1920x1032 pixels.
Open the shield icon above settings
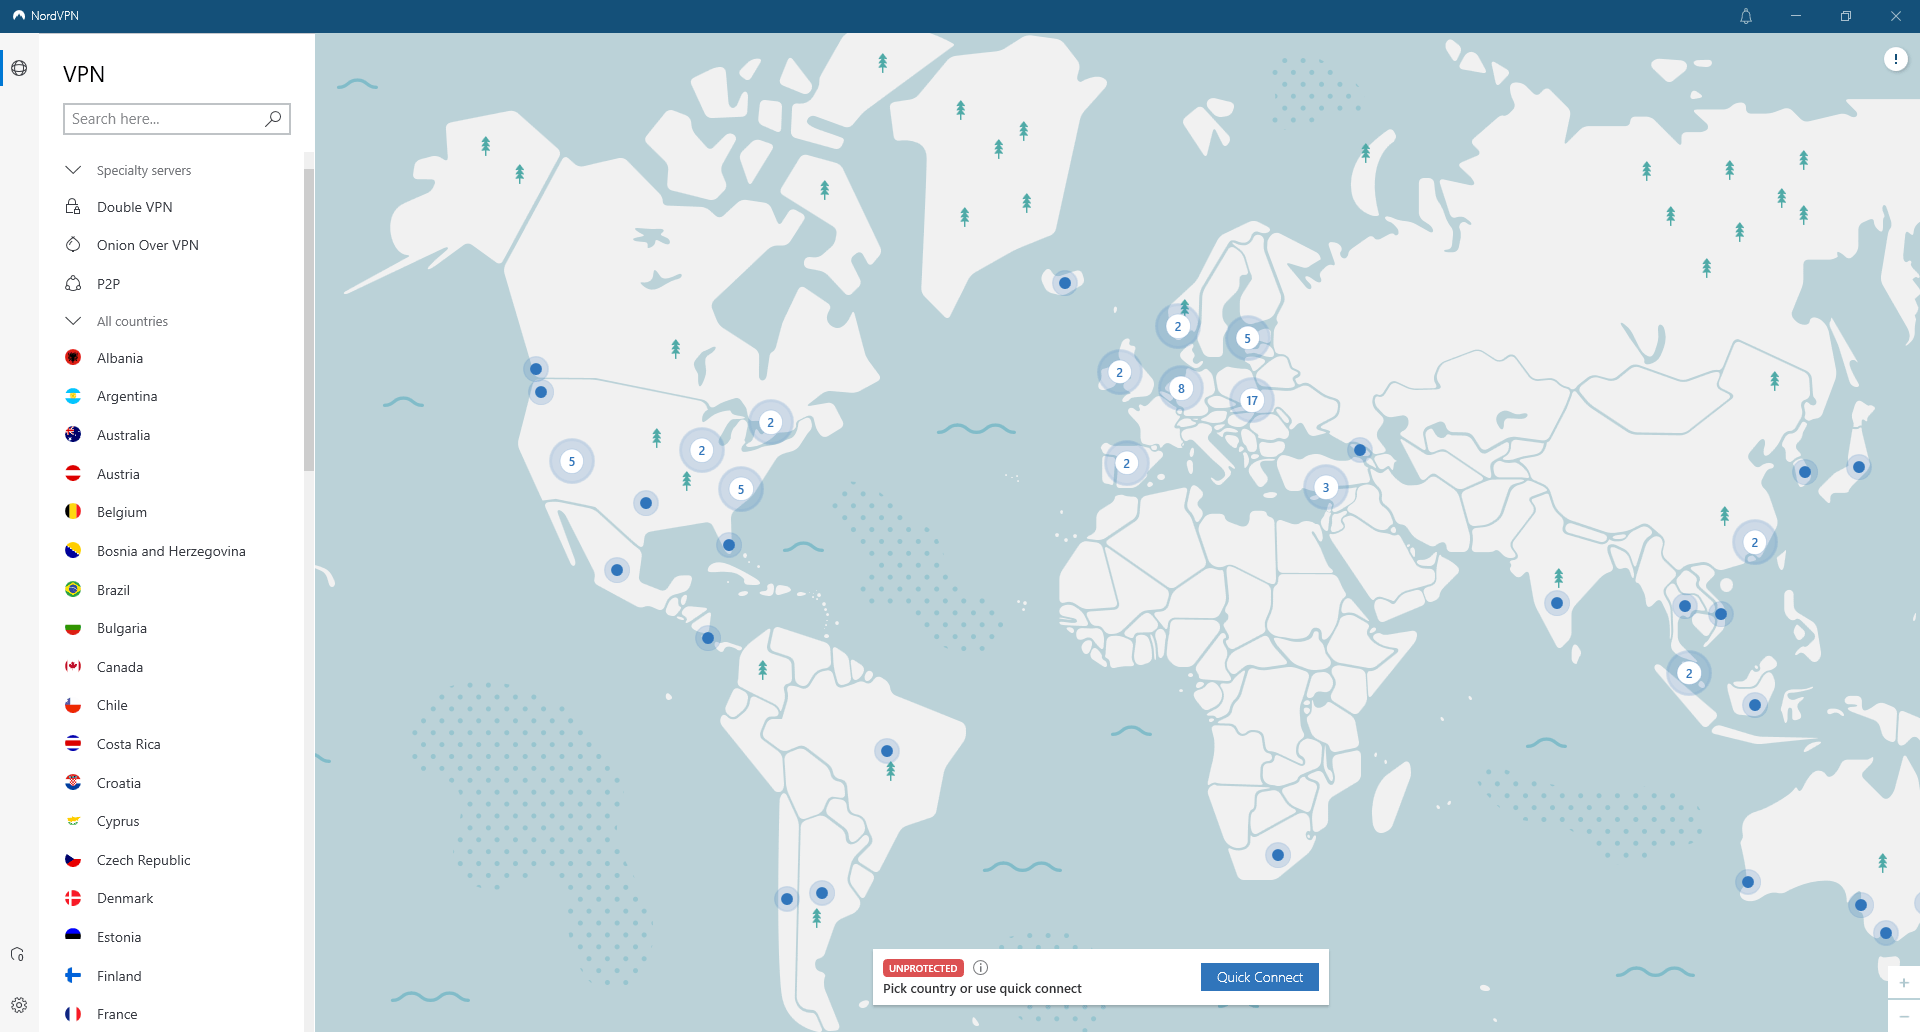coord(18,955)
